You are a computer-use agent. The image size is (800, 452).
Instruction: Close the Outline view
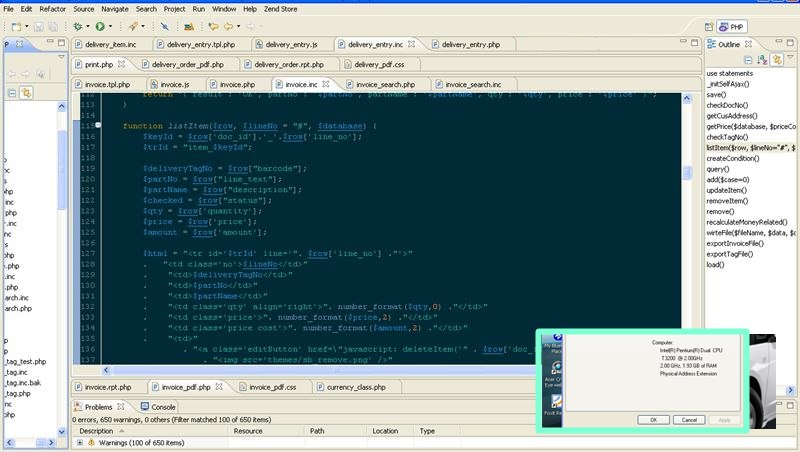748,44
